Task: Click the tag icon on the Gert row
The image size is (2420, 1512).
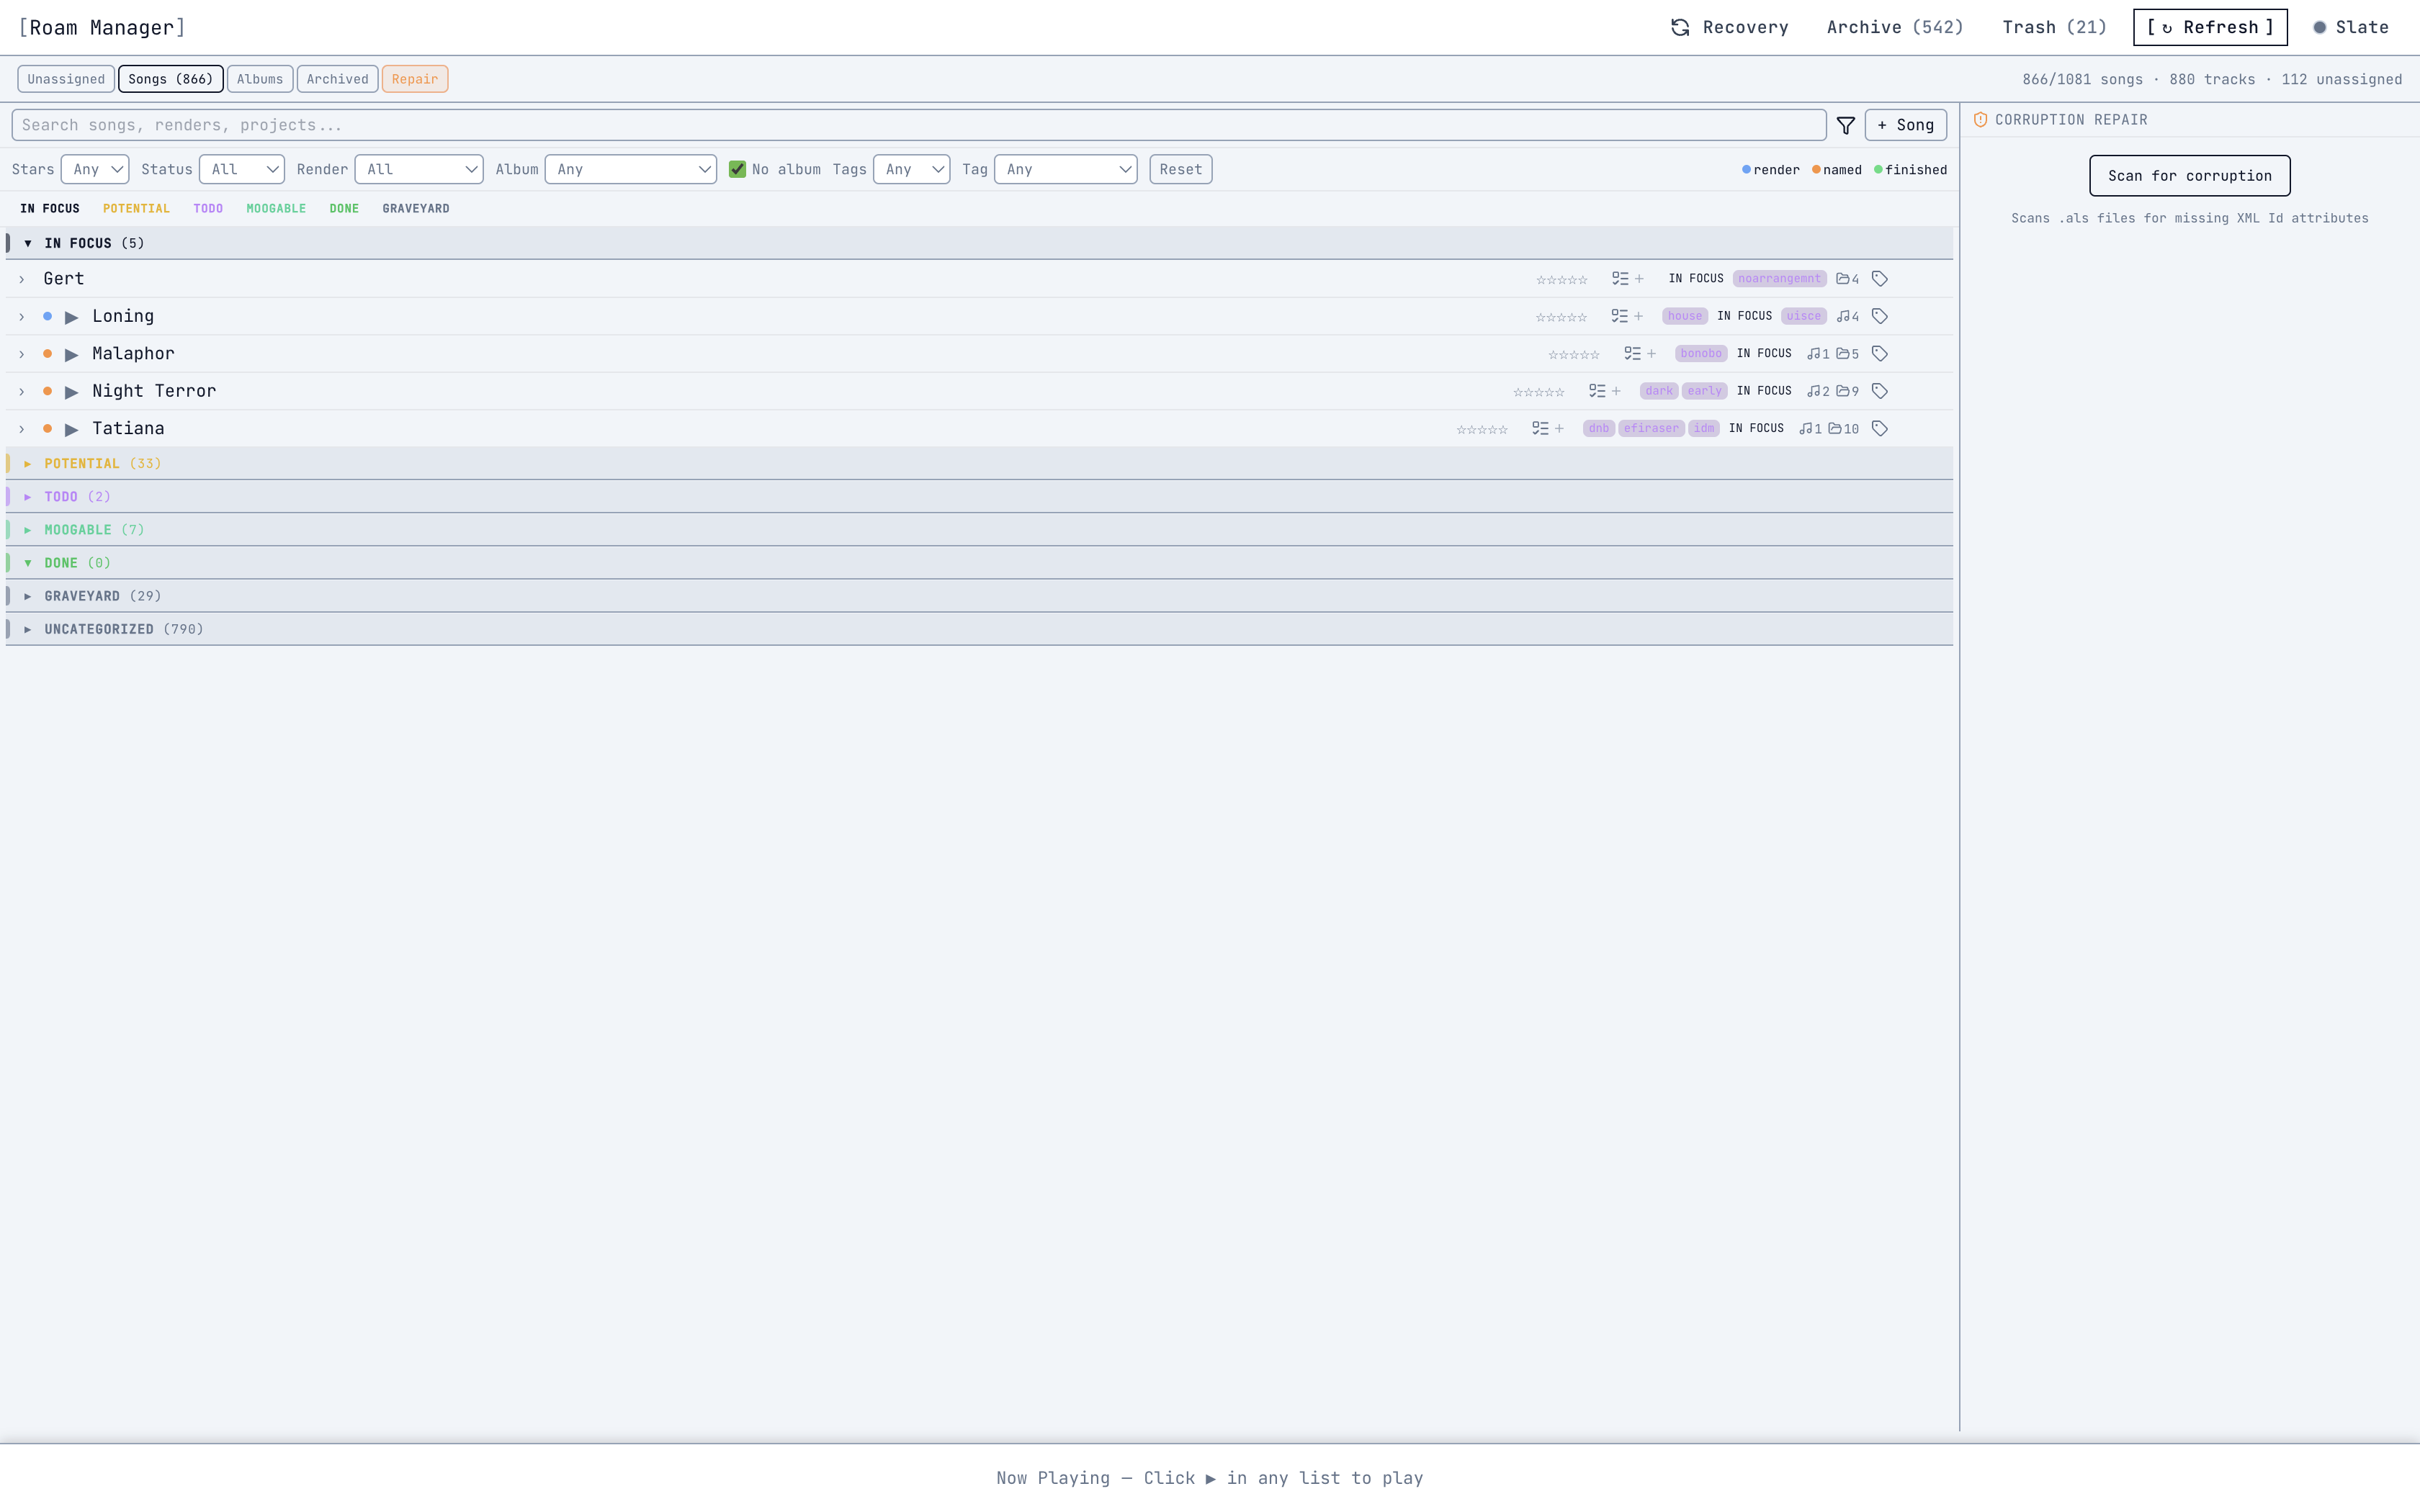Action: 1879,279
